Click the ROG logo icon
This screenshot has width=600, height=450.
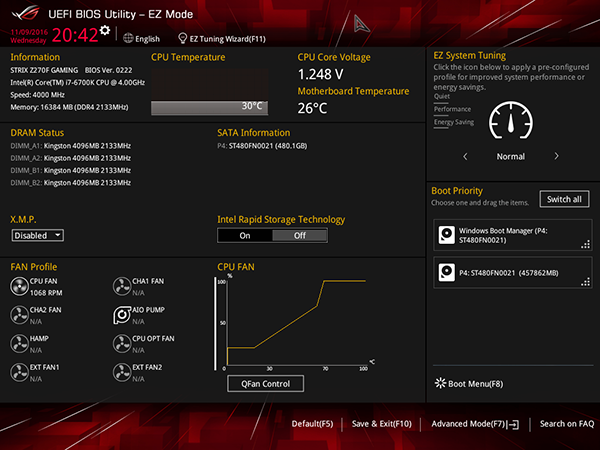point(25,13)
